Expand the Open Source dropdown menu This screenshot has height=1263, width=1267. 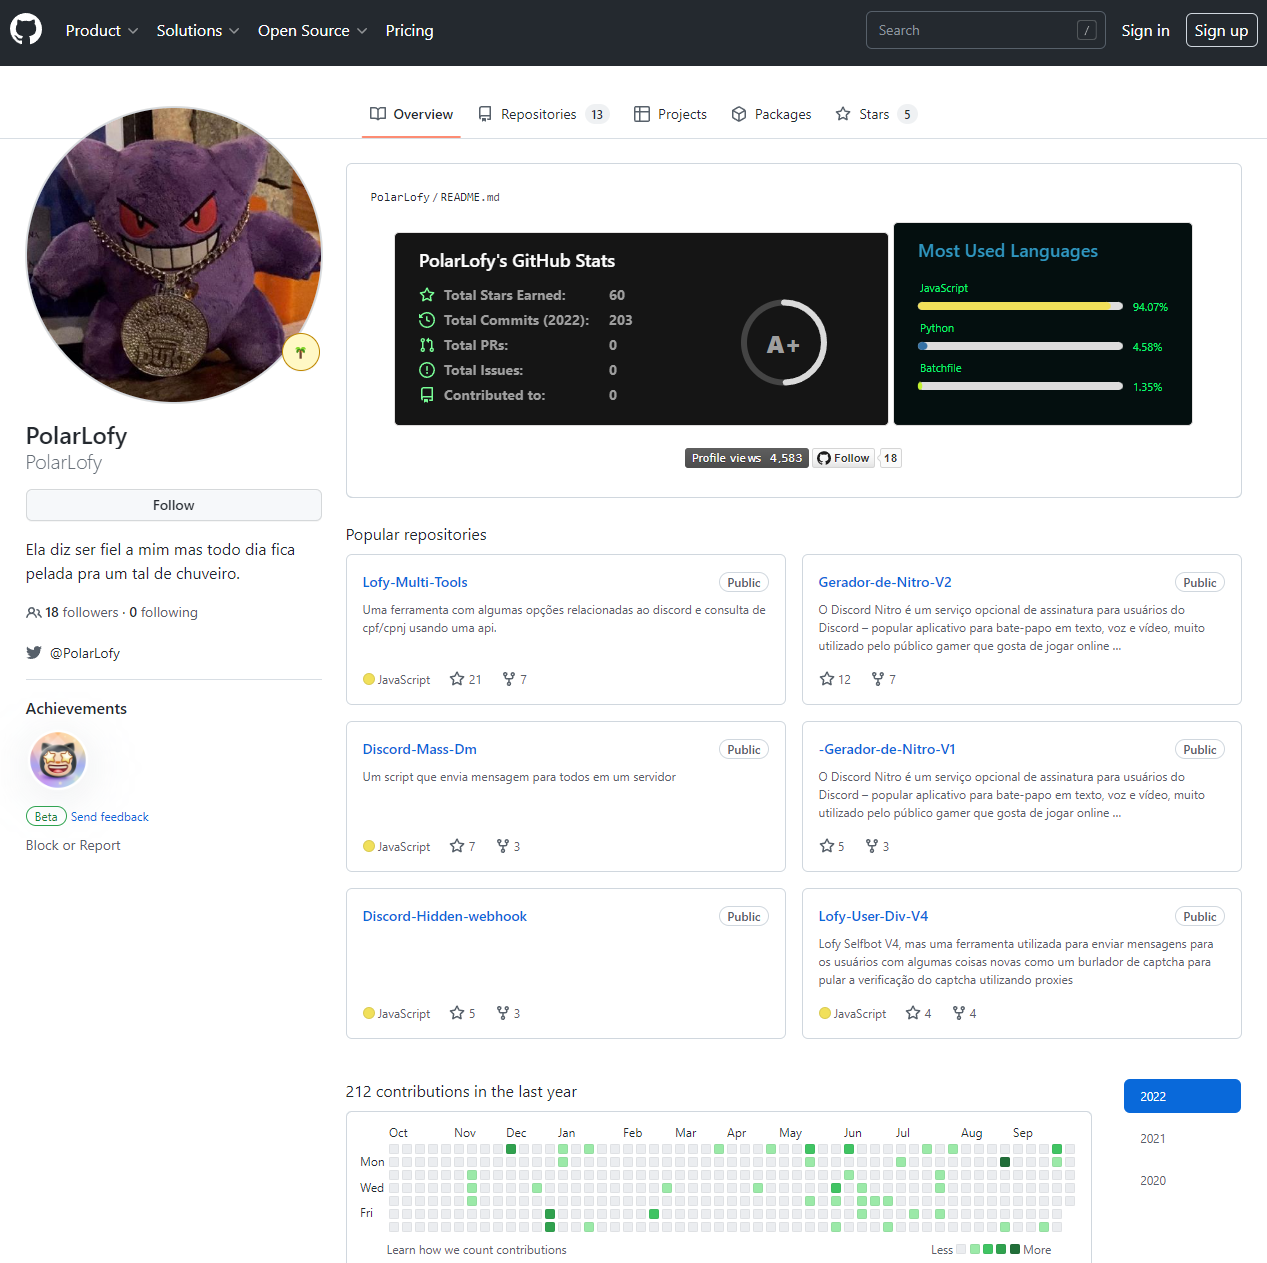click(x=312, y=31)
